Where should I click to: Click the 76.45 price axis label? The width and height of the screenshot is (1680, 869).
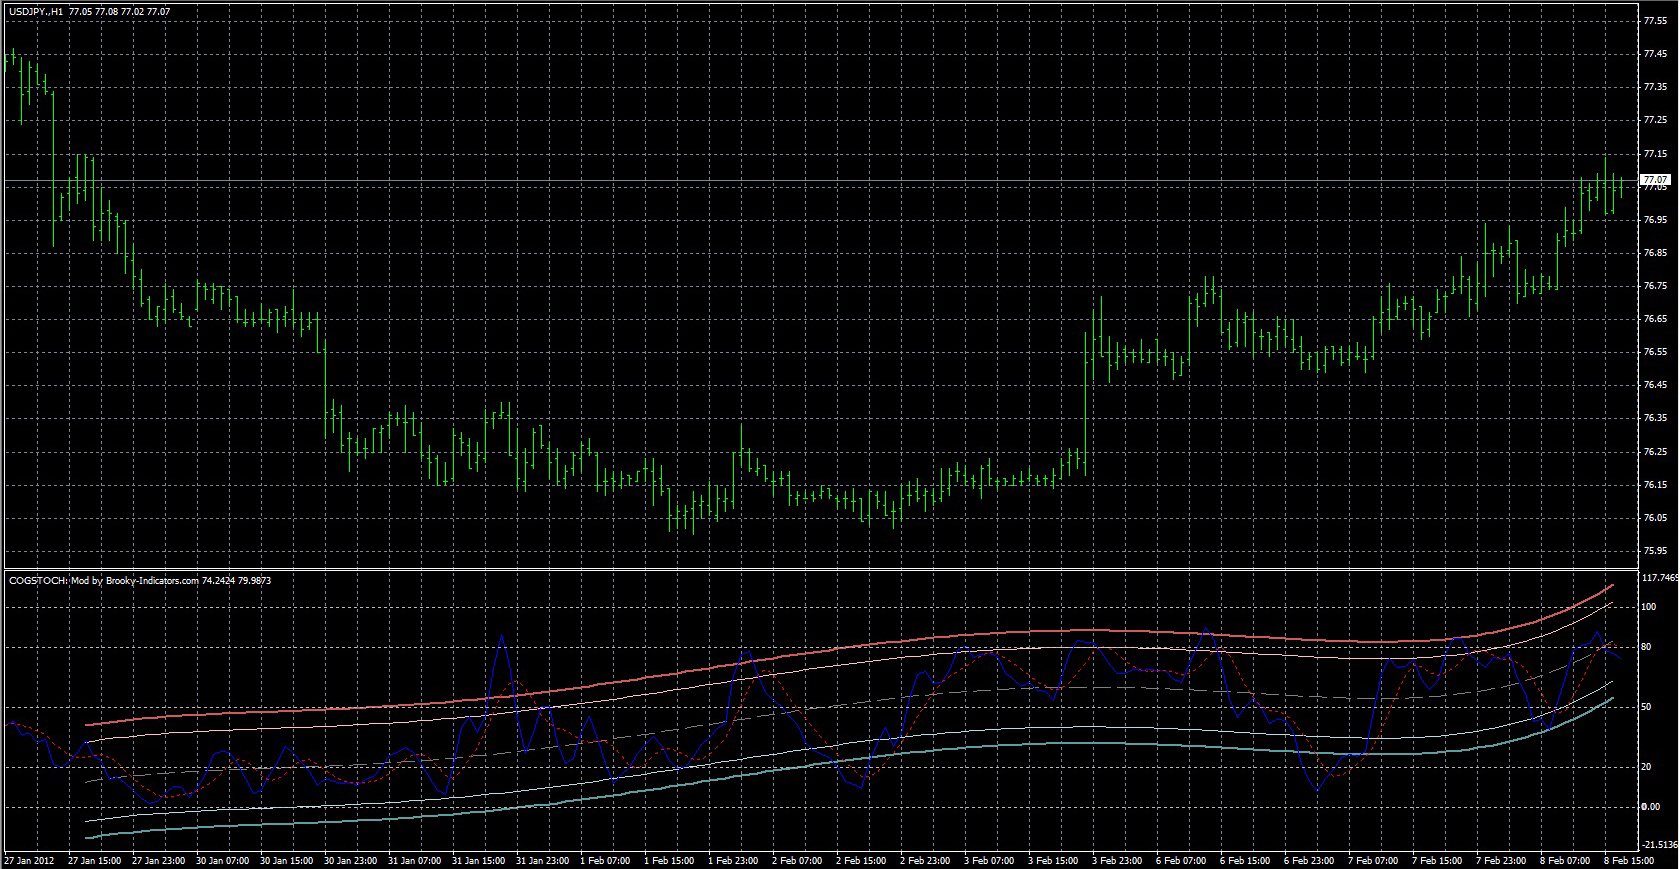1655,385
